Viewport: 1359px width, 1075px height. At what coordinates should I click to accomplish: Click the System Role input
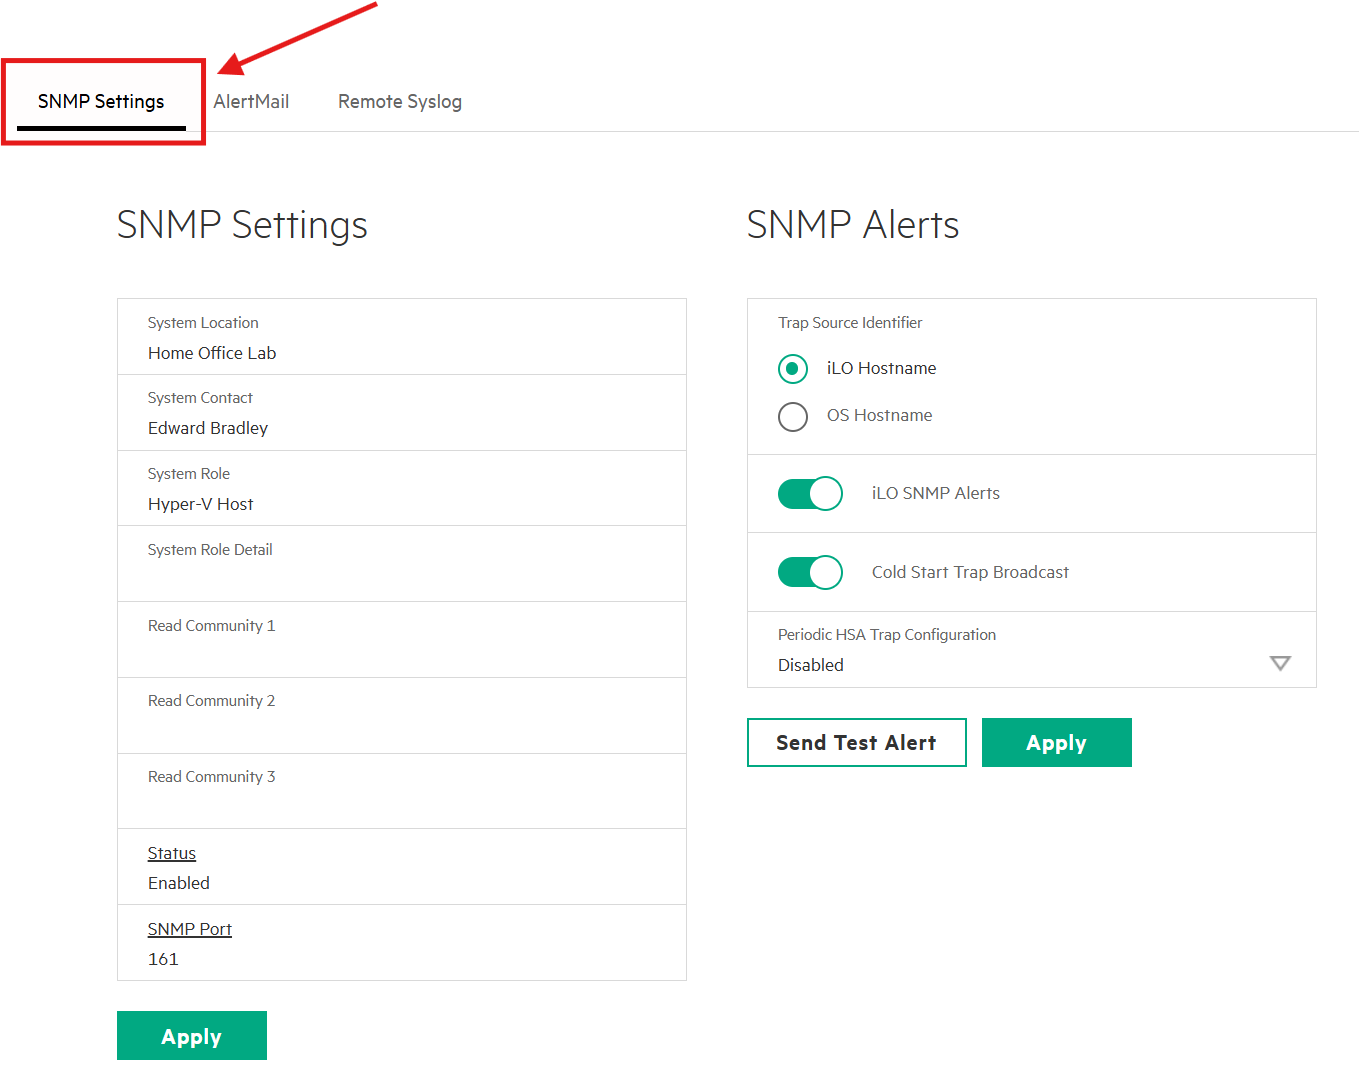pos(400,504)
